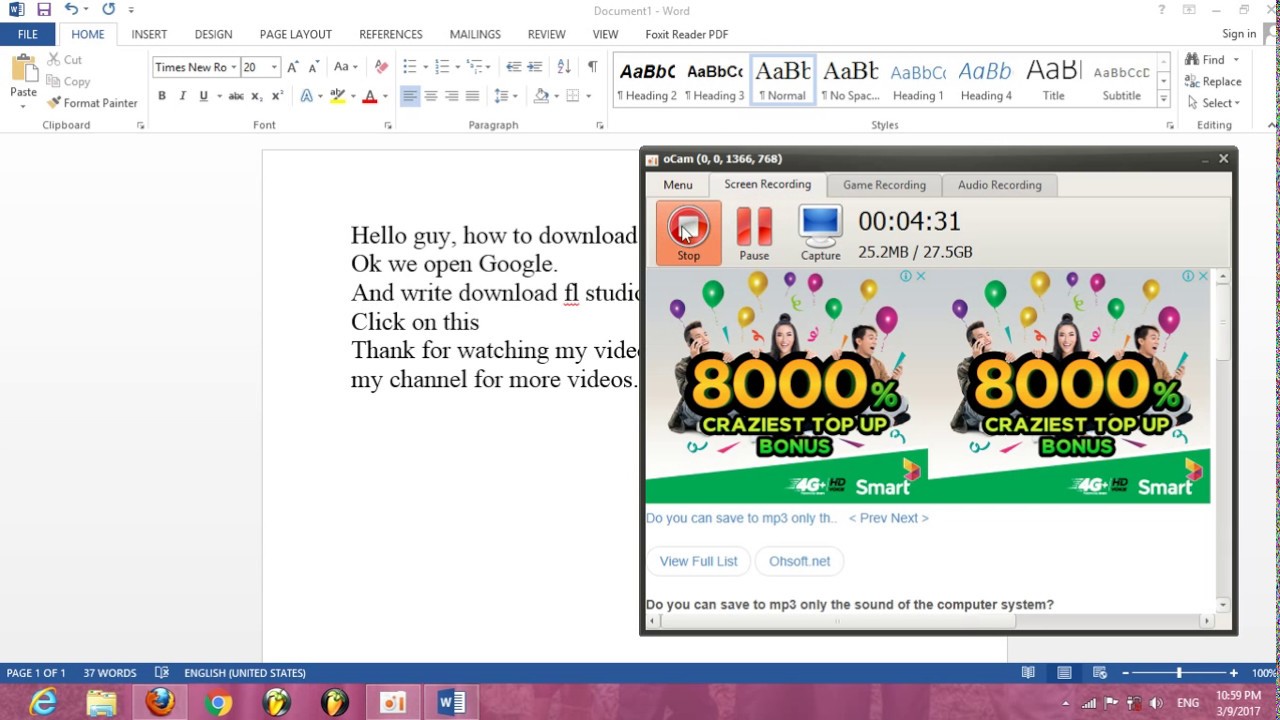This screenshot has width=1280, height=720.
Task: Toggle Bold formatting
Action: (x=162, y=96)
